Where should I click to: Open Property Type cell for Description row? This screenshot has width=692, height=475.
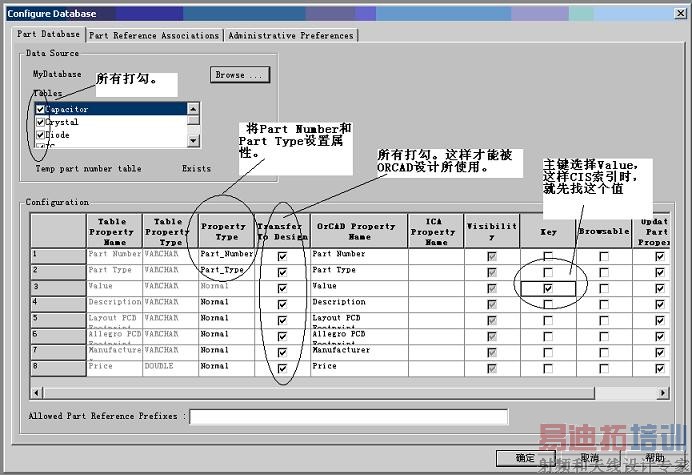[226, 304]
